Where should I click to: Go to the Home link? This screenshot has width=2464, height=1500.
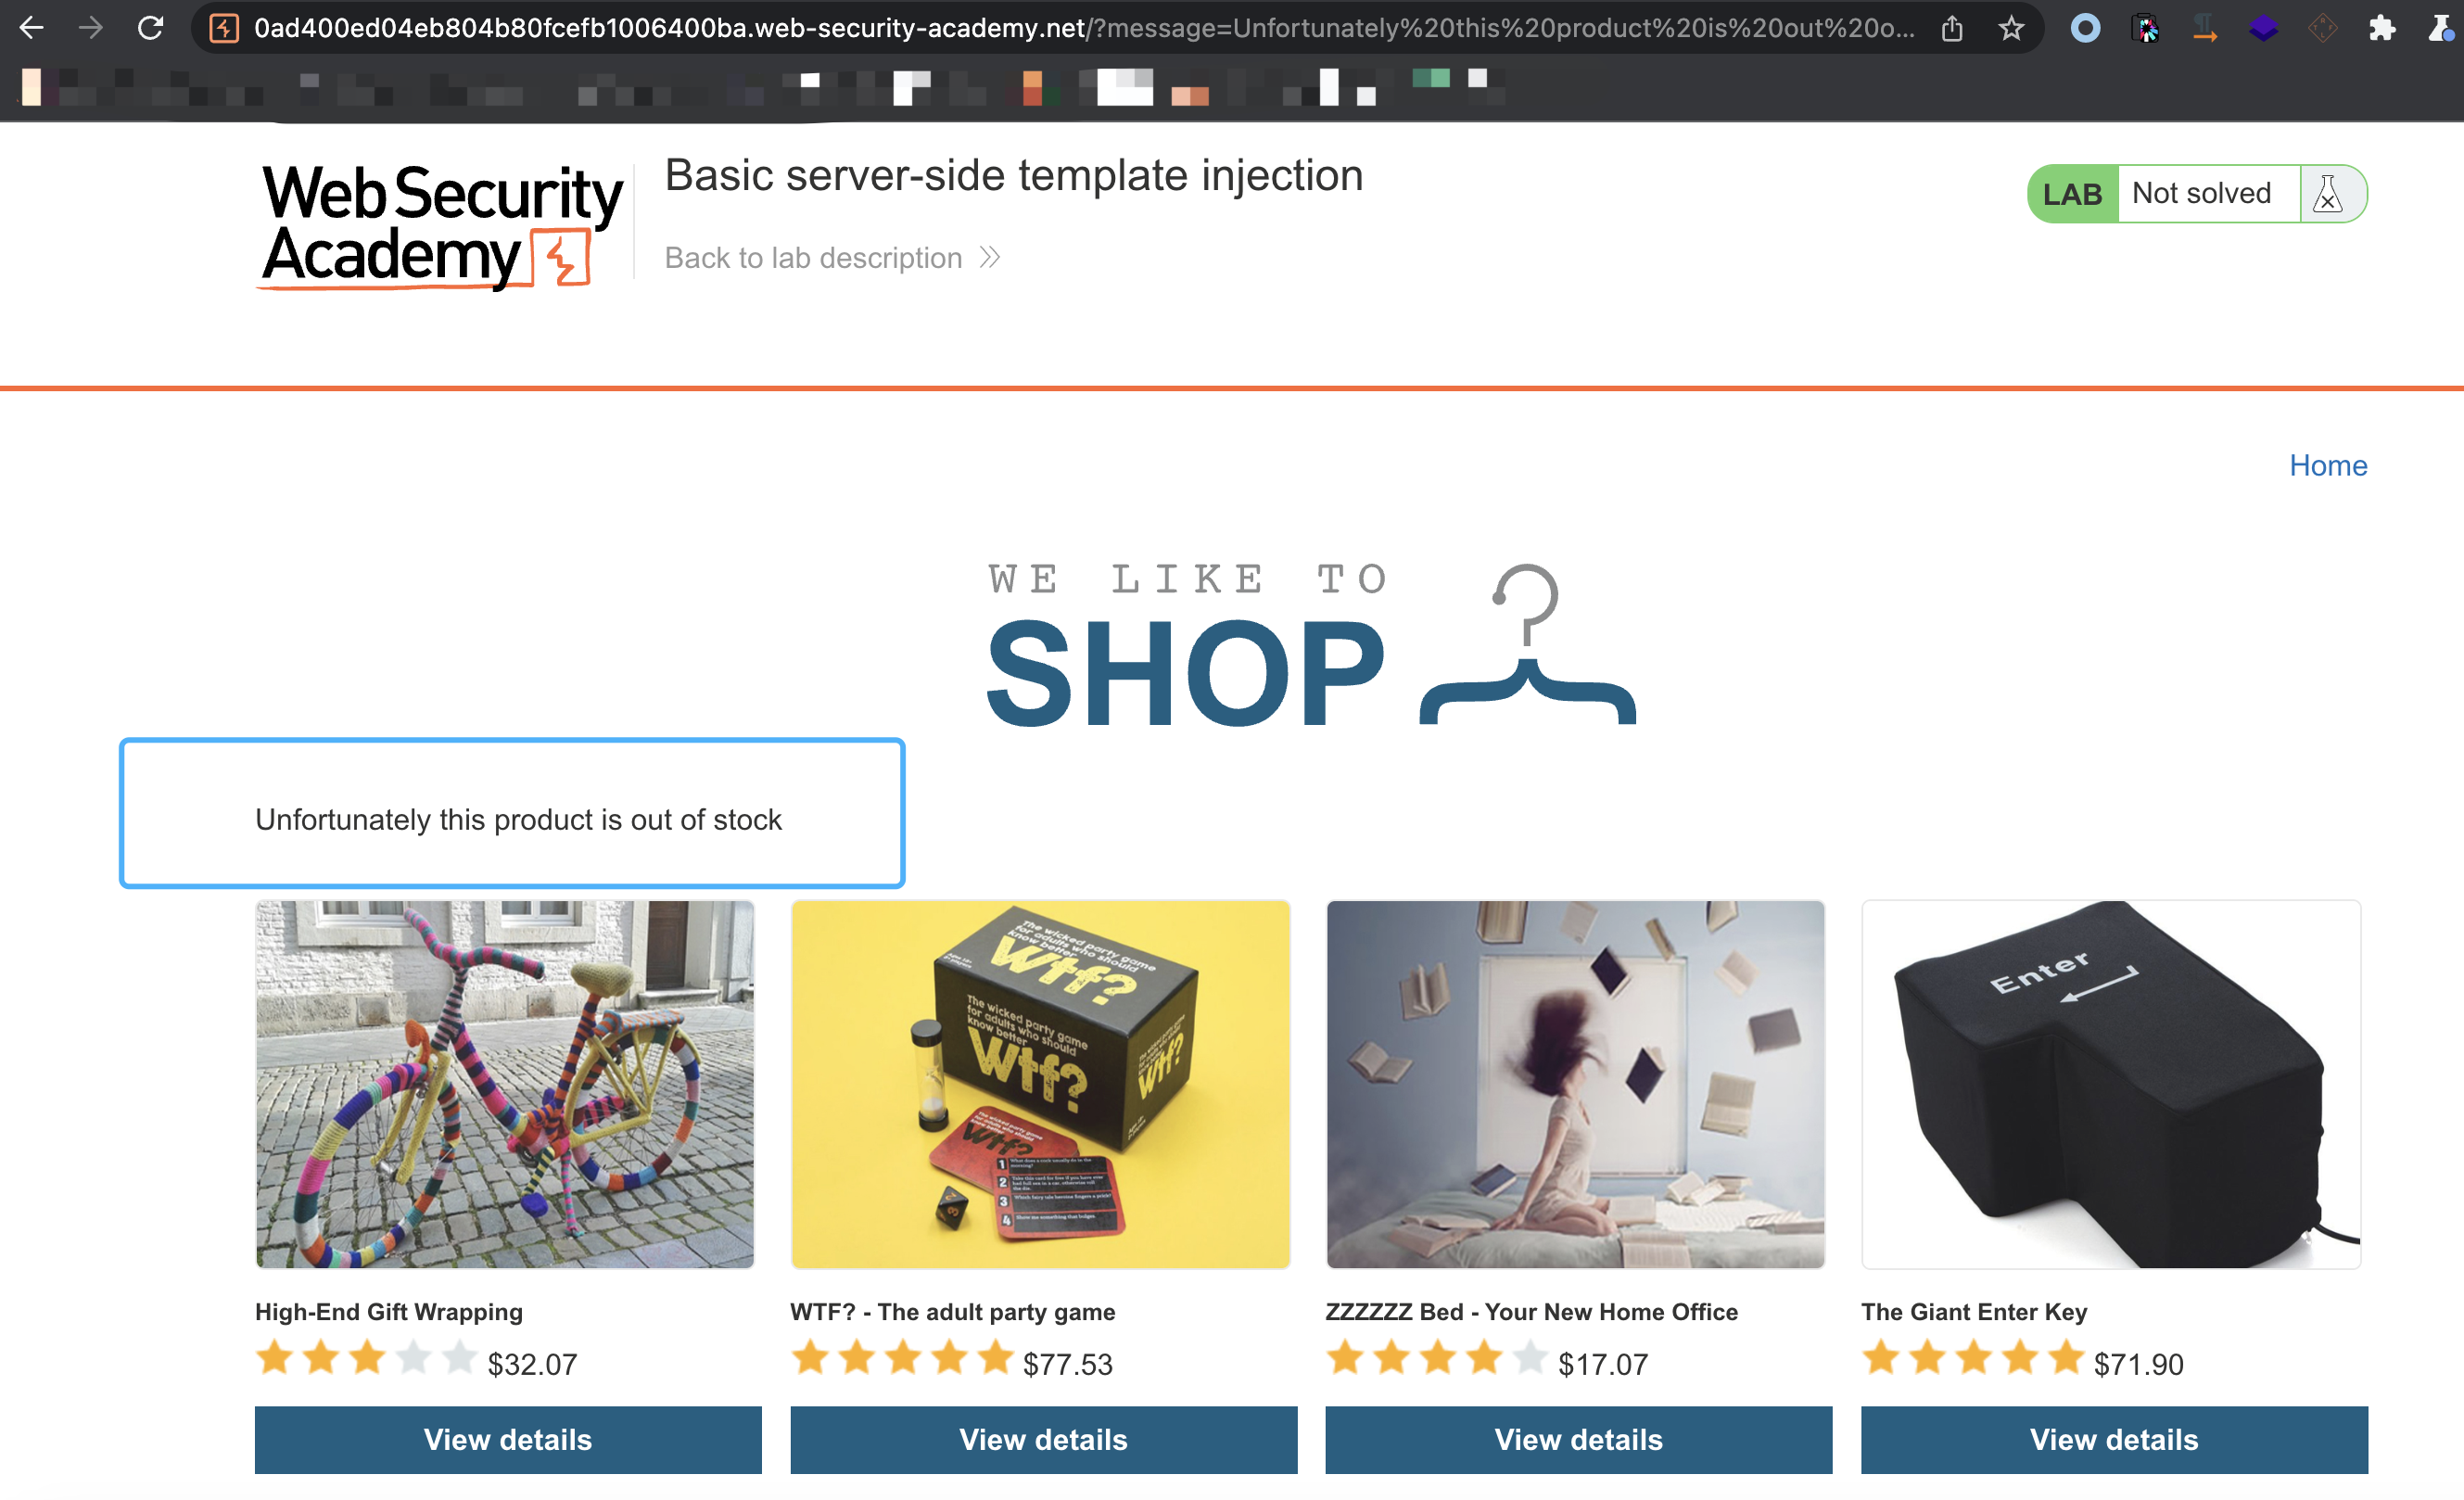tap(2328, 465)
